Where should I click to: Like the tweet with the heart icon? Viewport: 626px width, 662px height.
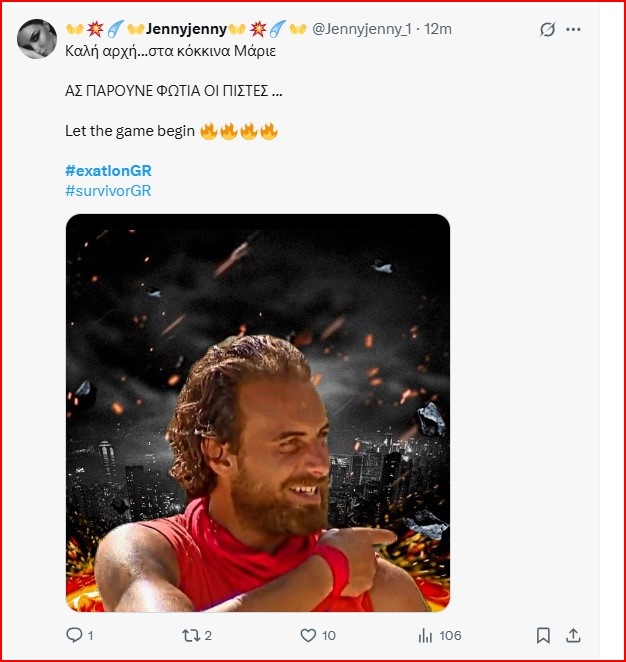pyautogui.click(x=307, y=635)
